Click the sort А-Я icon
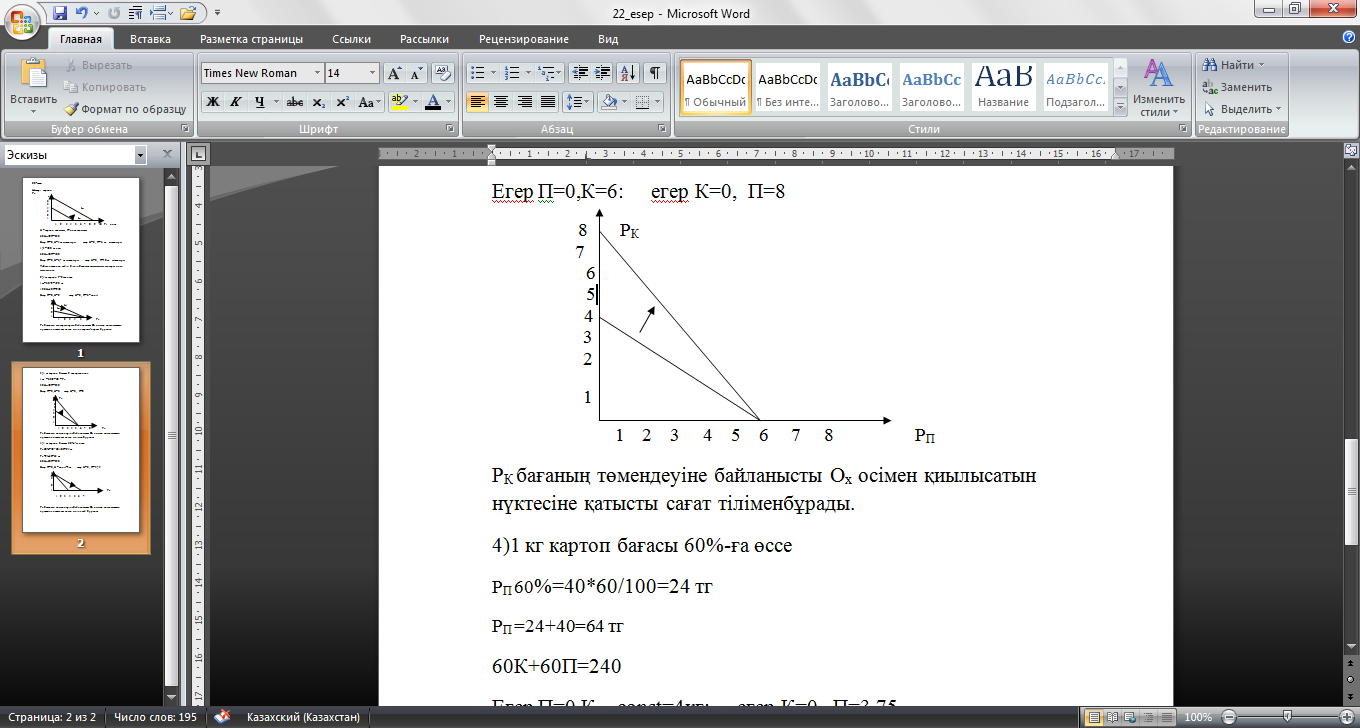The height and width of the screenshot is (728, 1360). [x=629, y=73]
